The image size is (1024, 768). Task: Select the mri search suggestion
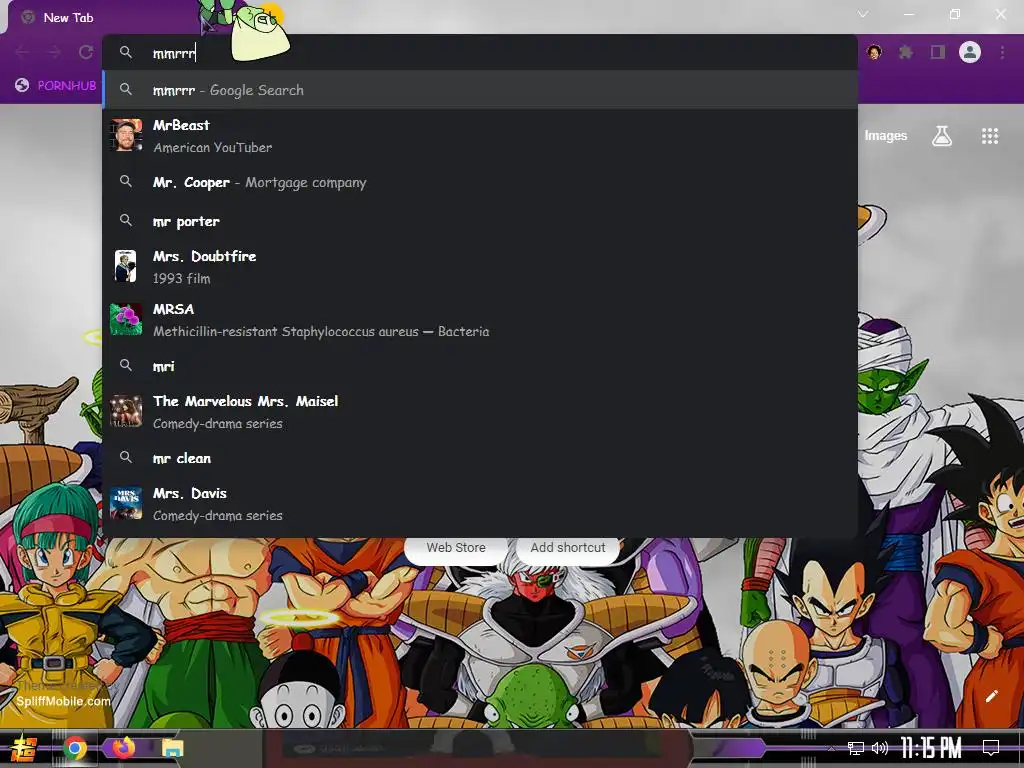[x=480, y=366]
